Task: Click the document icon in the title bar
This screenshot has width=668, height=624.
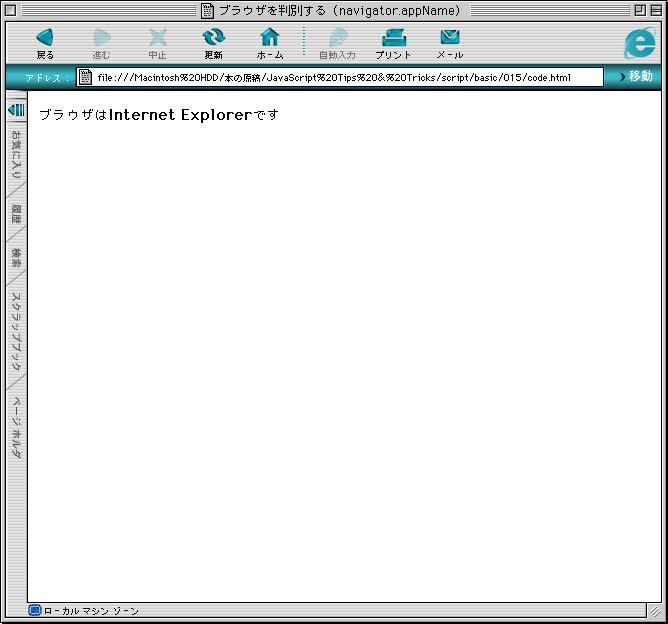Action: click(207, 10)
